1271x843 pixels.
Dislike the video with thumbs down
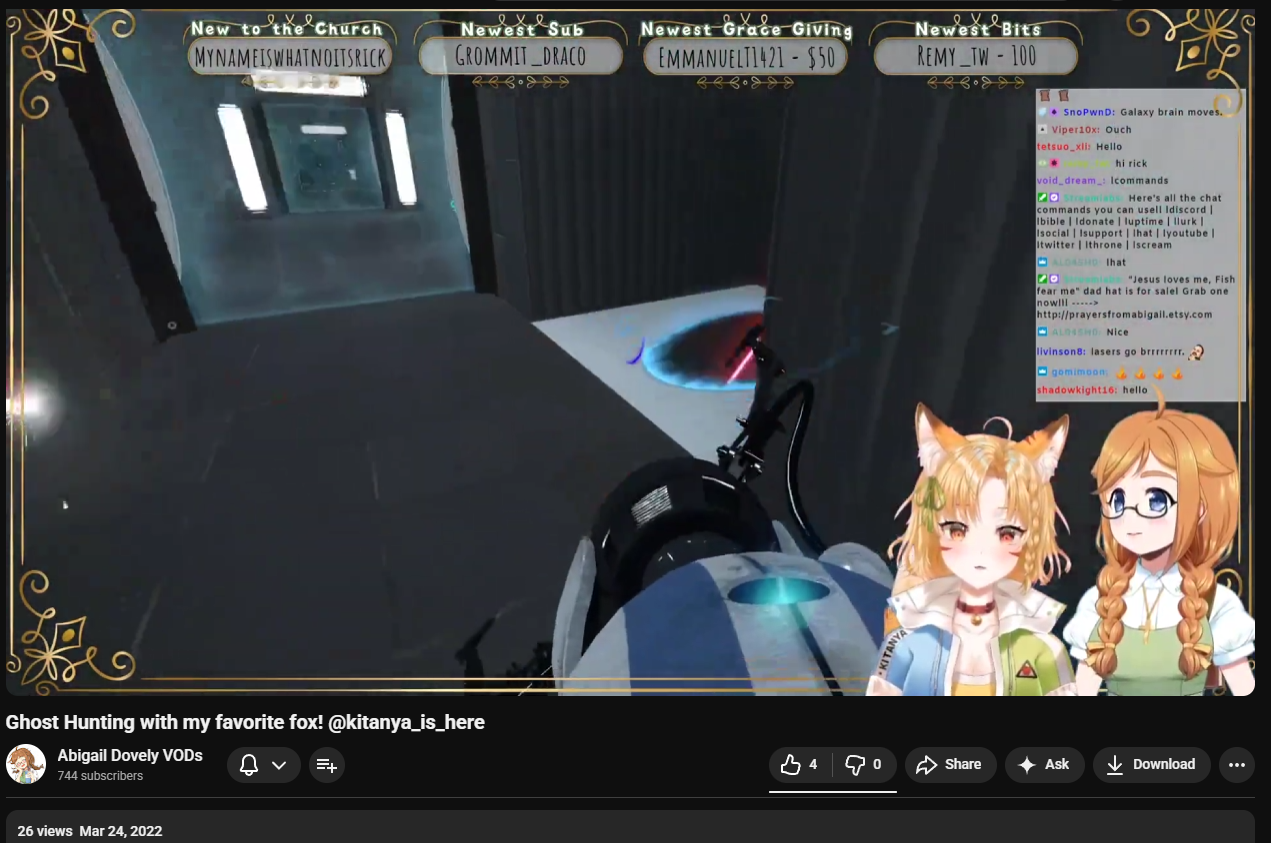pyautogui.click(x=864, y=765)
